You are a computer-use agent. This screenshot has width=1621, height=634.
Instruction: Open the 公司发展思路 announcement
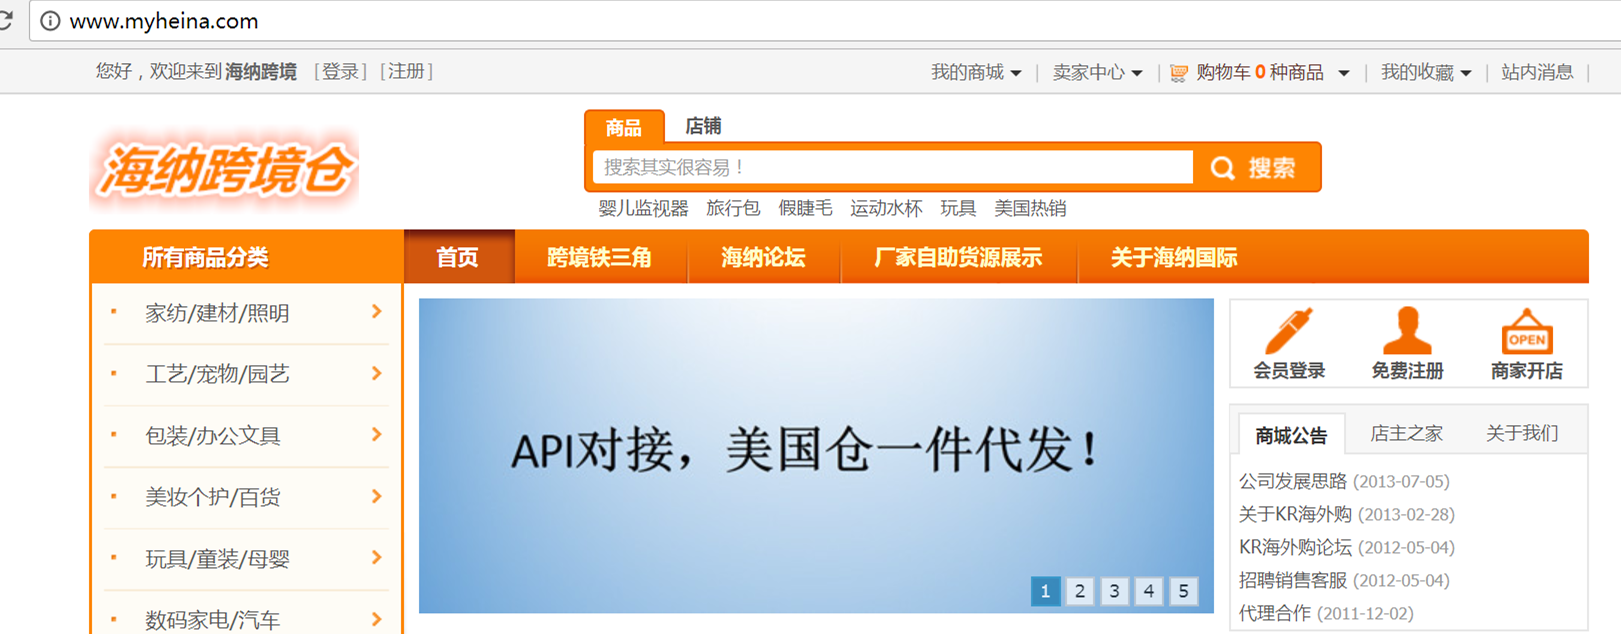[1293, 481]
